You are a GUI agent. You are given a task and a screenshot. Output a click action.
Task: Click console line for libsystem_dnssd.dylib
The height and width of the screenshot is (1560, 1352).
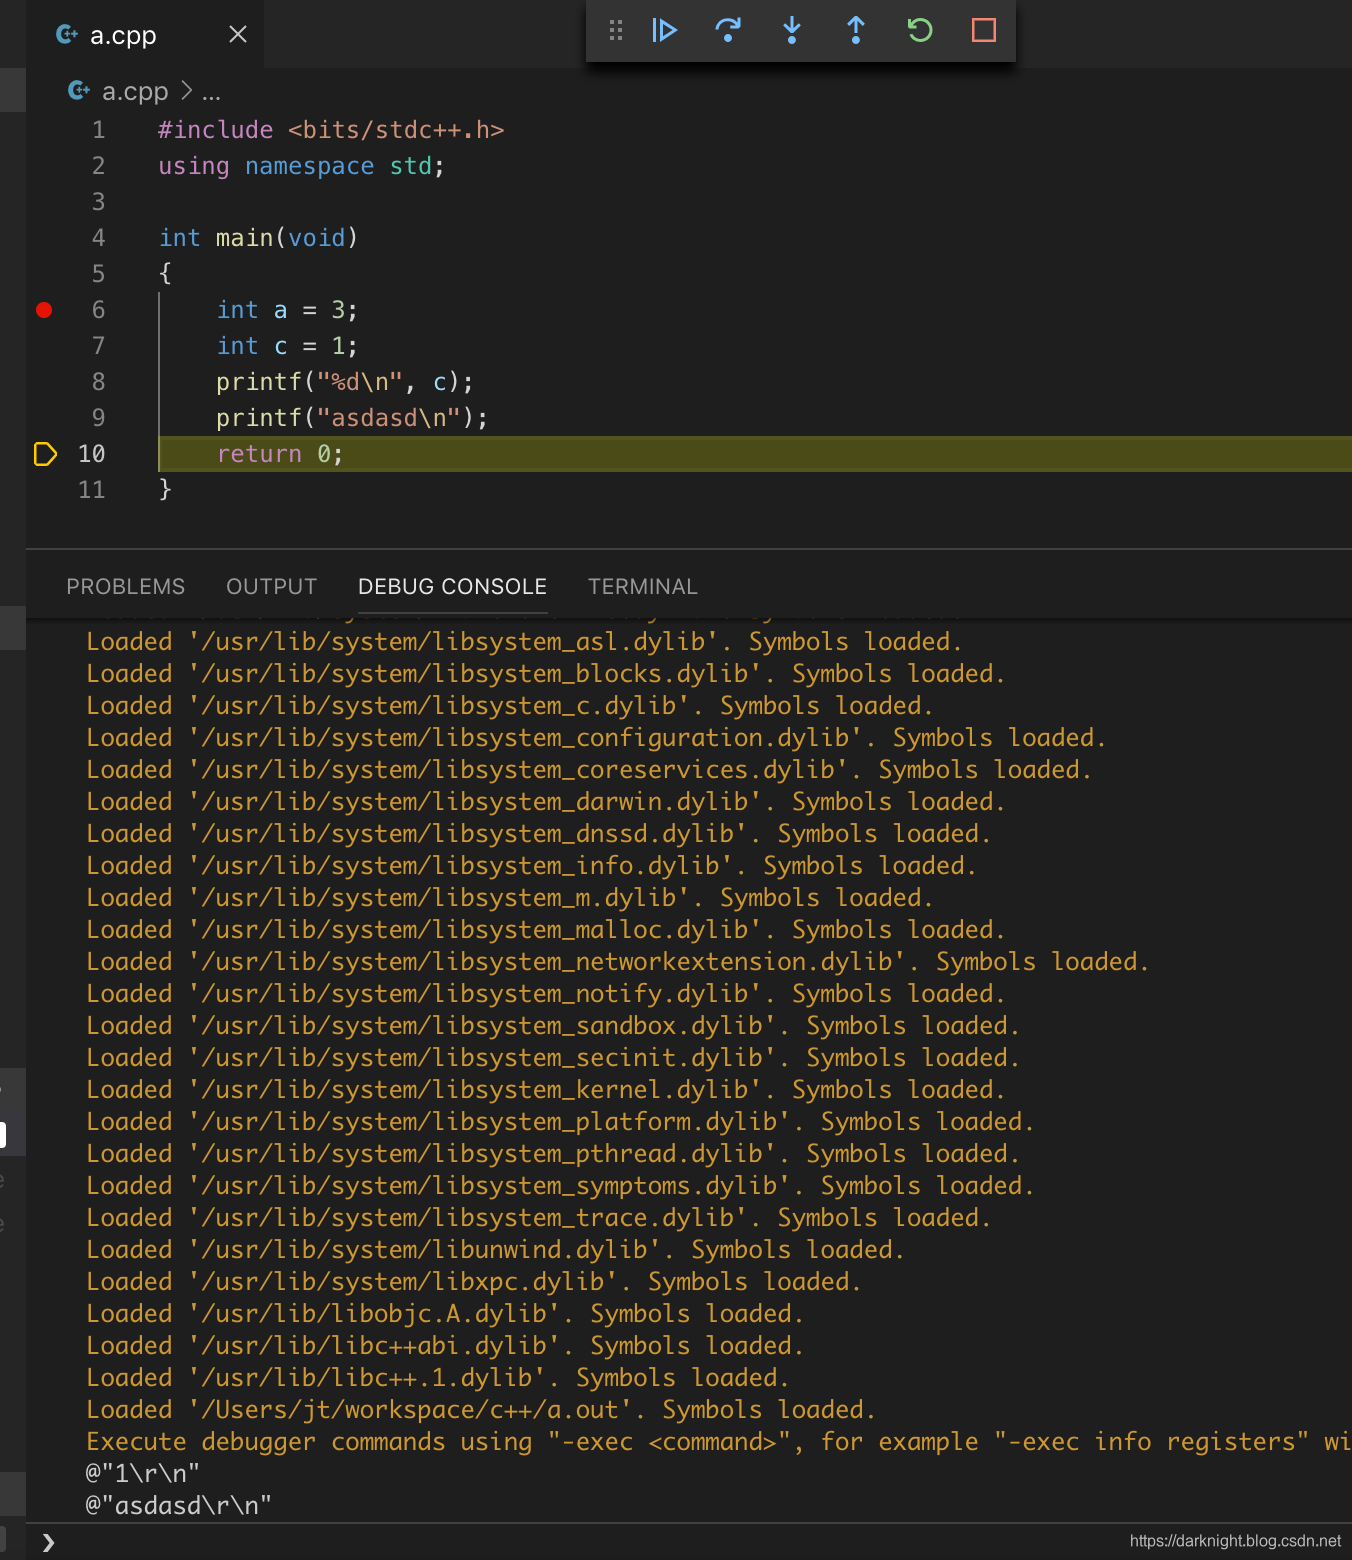pos(539,834)
